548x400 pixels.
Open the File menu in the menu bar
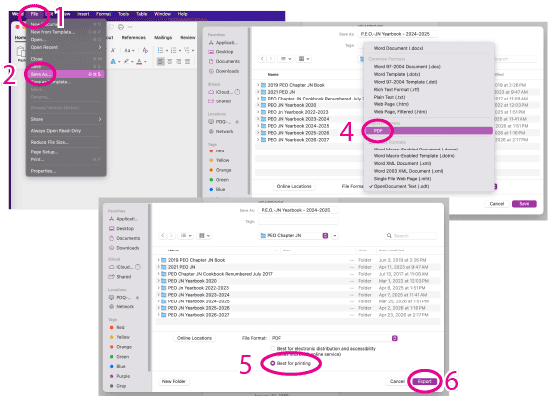pos(34,14)
